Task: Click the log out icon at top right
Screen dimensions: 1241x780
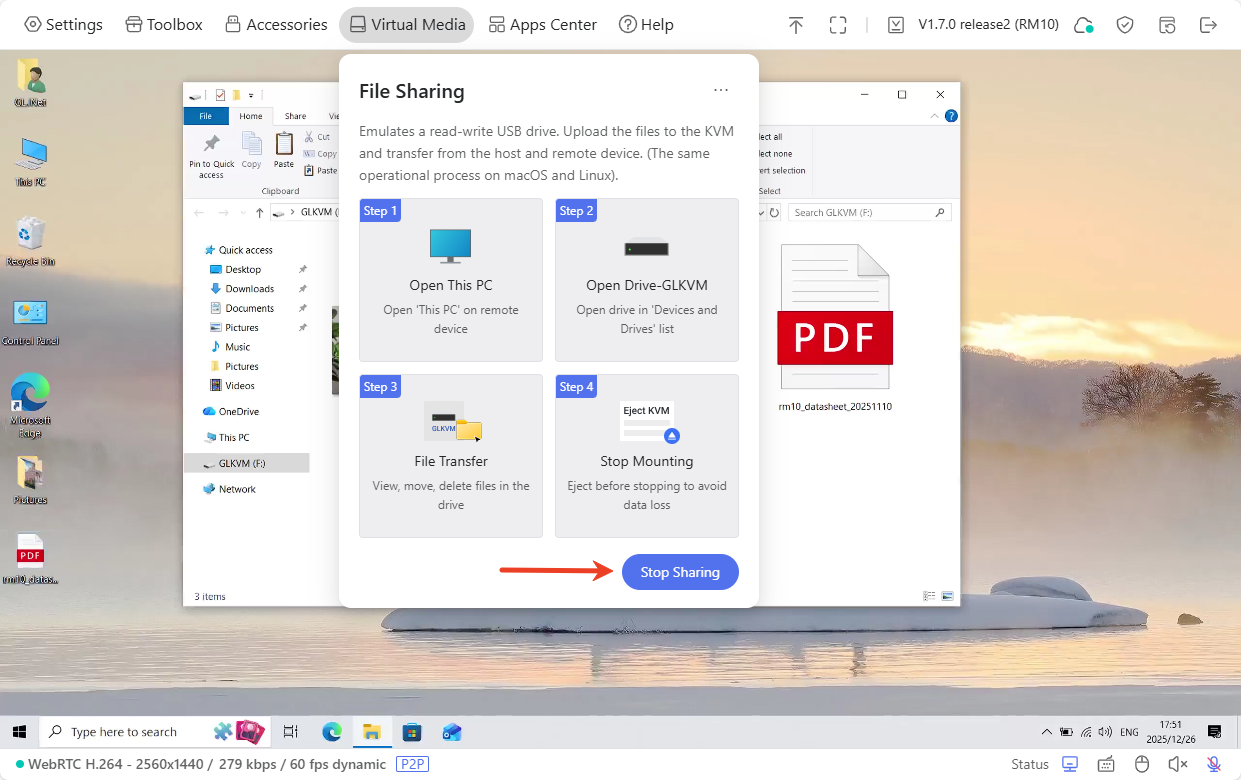Action: click(1208, 25)
